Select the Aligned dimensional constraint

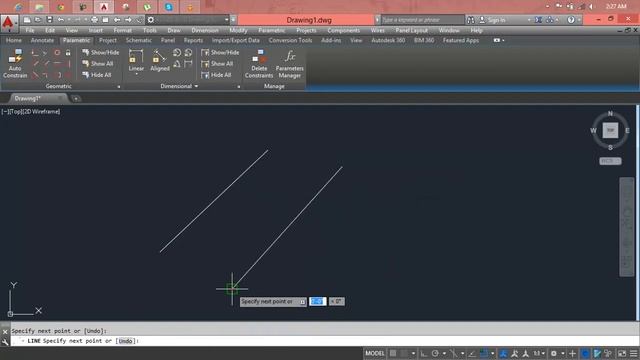[x=160, y=60]
